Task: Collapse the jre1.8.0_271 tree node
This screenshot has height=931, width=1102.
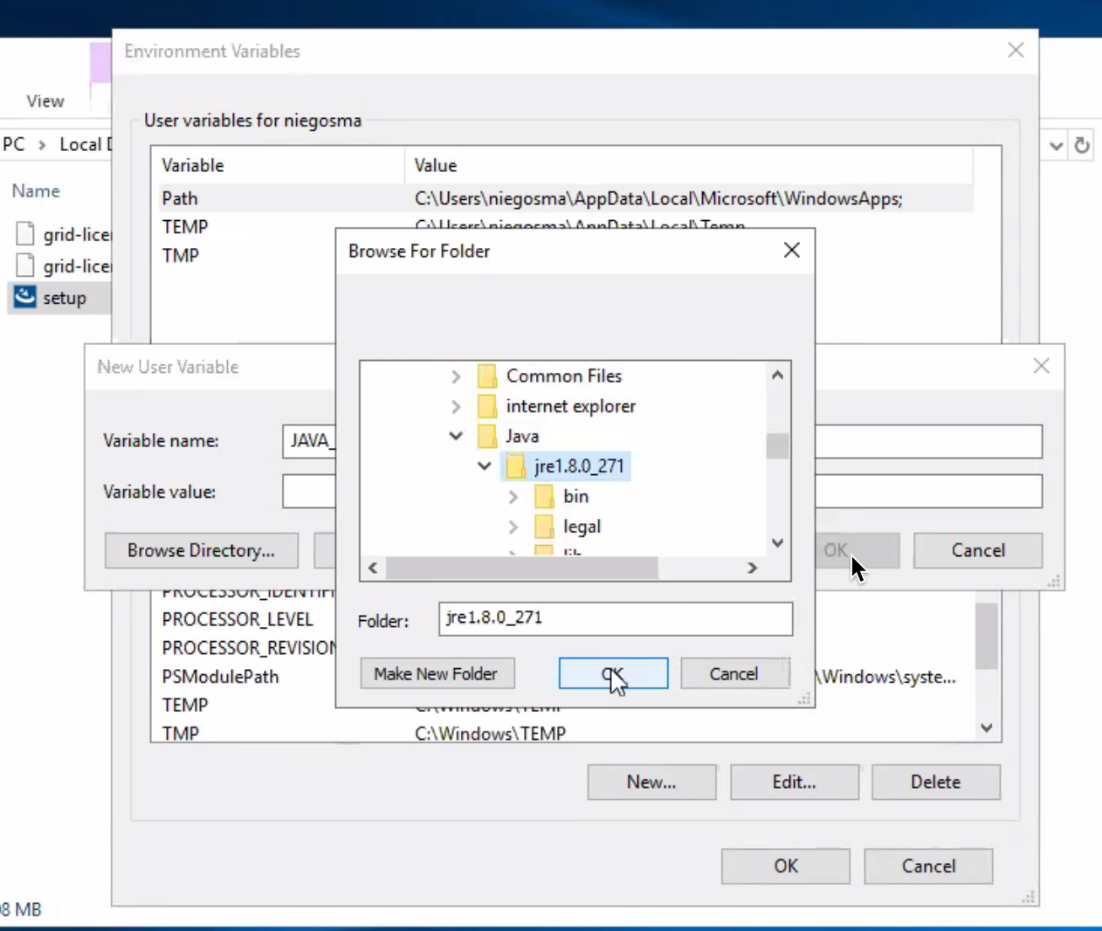Action: pos(484,466)
